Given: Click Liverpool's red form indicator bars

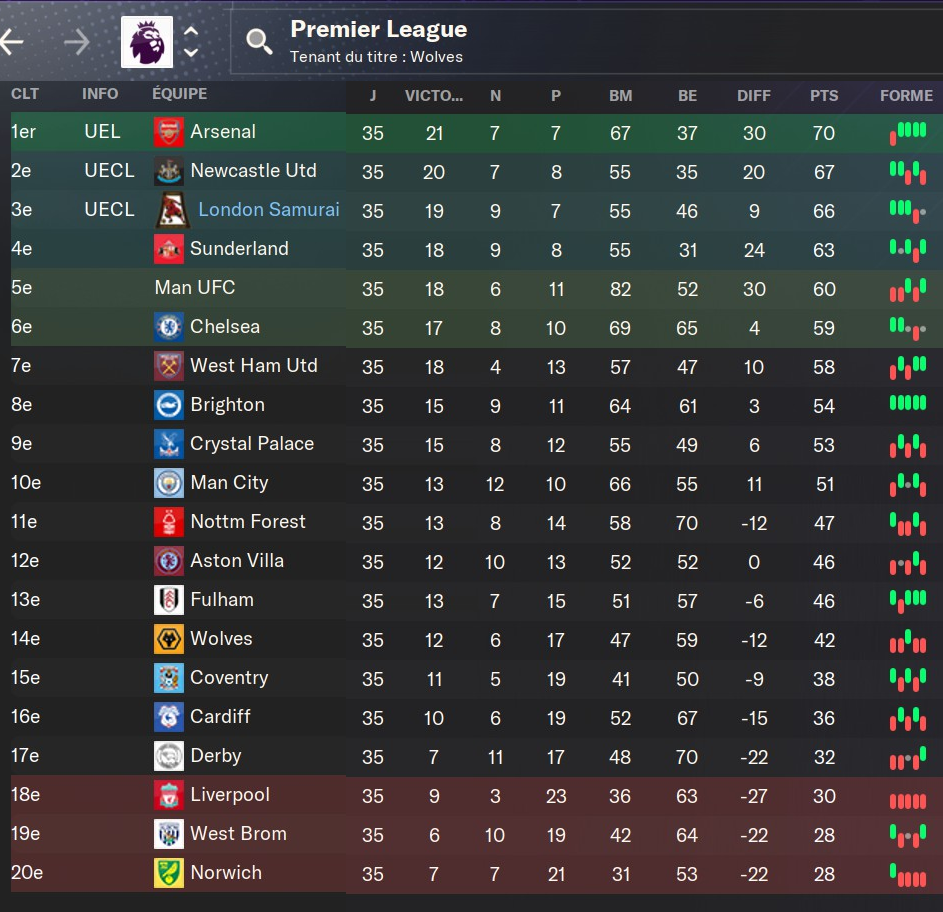Looking at the screenshot, I should pyautogui.click(x=908, y=801).
